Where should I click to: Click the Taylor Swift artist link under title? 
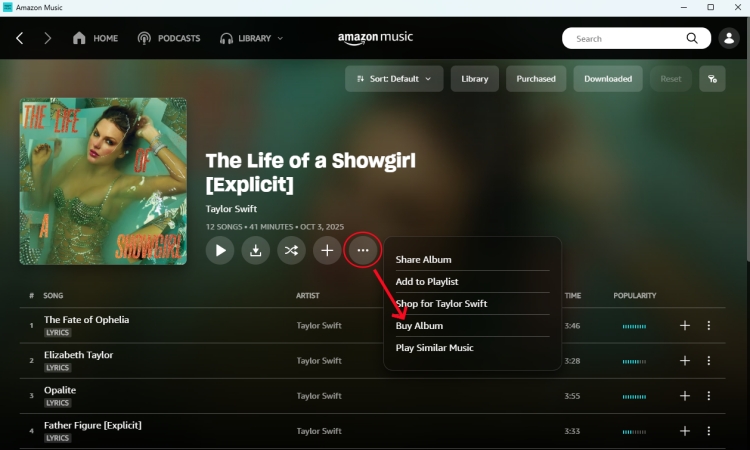pyautogui.click(x=231, y=209)
